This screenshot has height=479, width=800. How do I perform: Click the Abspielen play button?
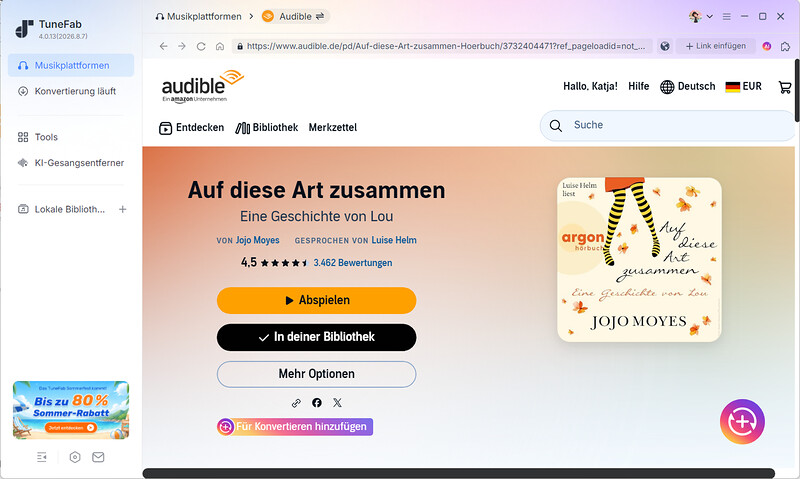coord(316,300)
